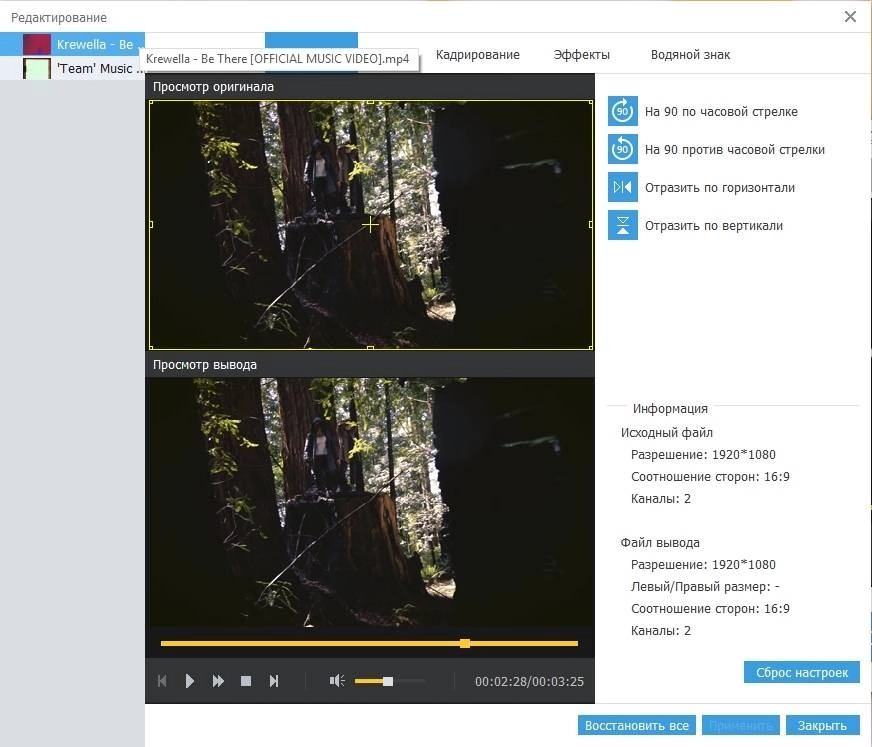872x747 pixels.
Task: Stop the video playback
Action: [246, 681]
